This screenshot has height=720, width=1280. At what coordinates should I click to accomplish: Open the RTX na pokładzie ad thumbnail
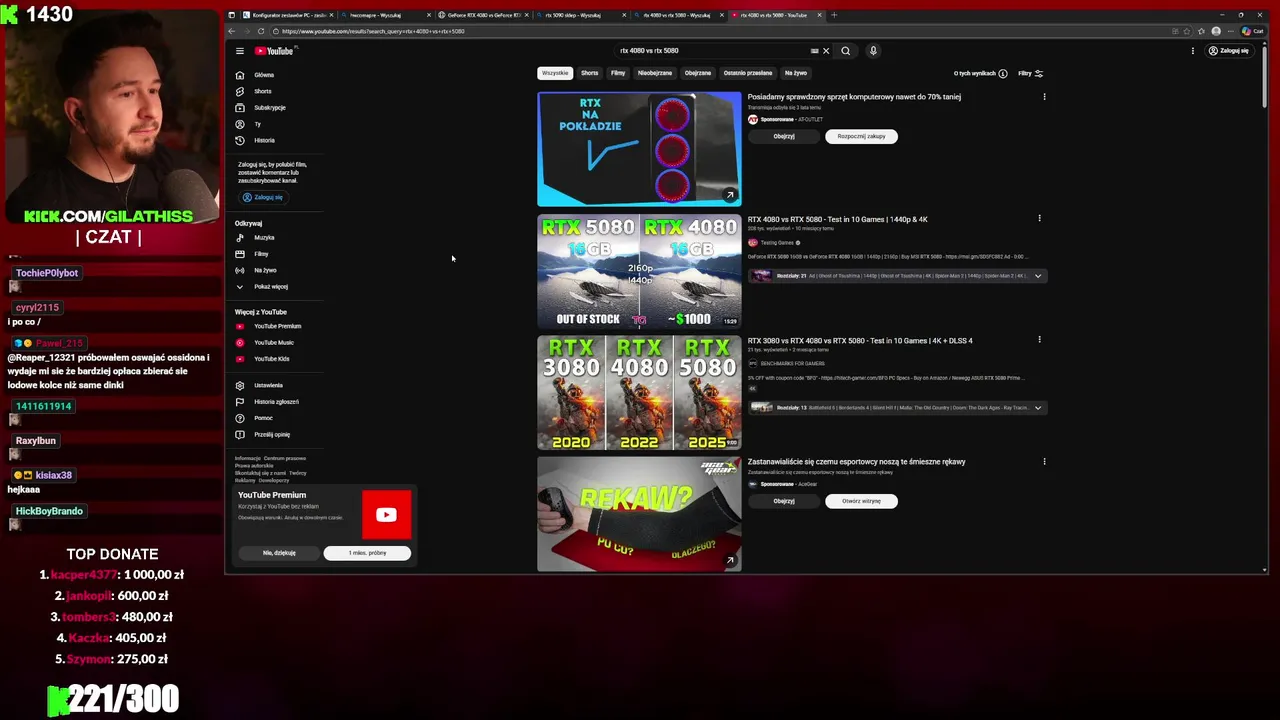[639, 149]
